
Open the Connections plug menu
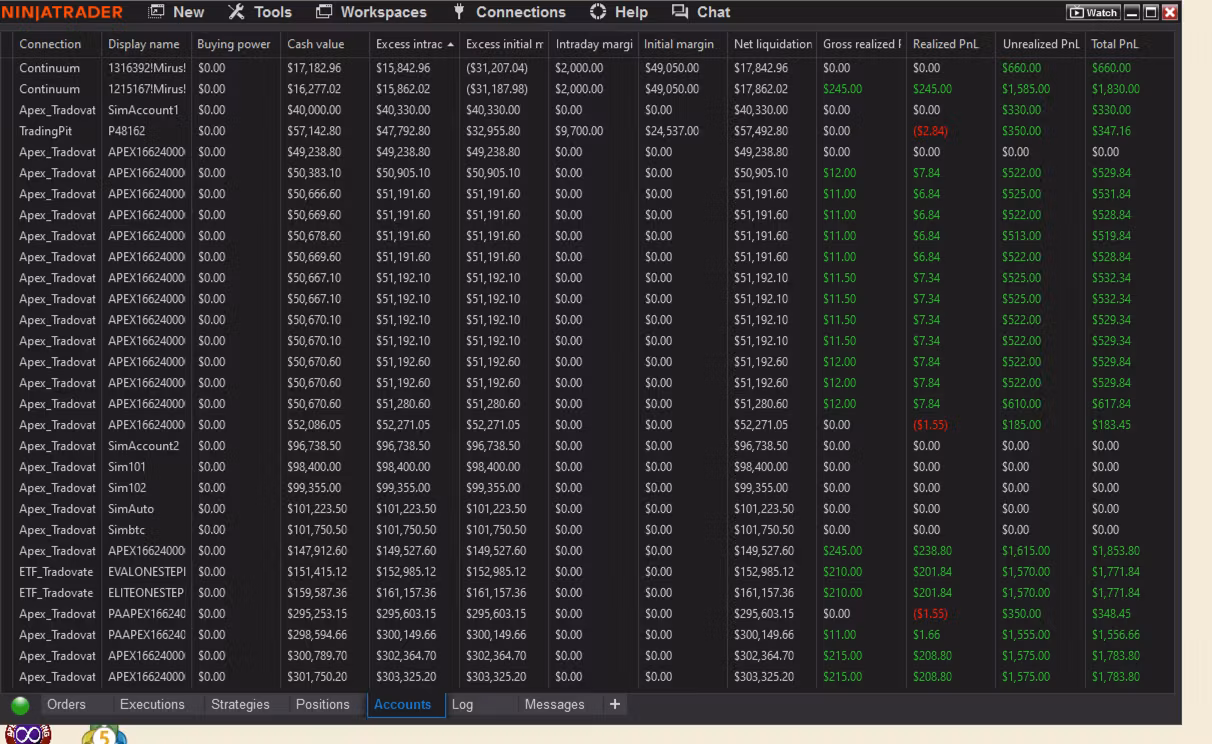[509, 13]
